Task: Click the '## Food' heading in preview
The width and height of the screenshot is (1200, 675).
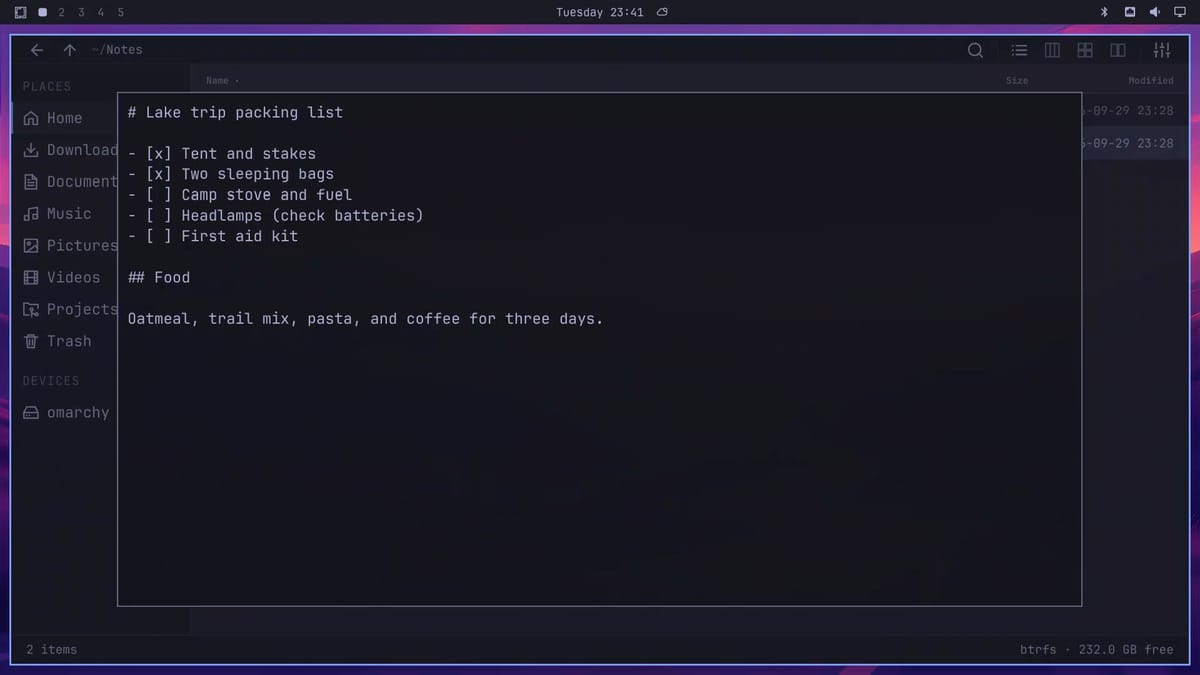Action: click(159, 277)
